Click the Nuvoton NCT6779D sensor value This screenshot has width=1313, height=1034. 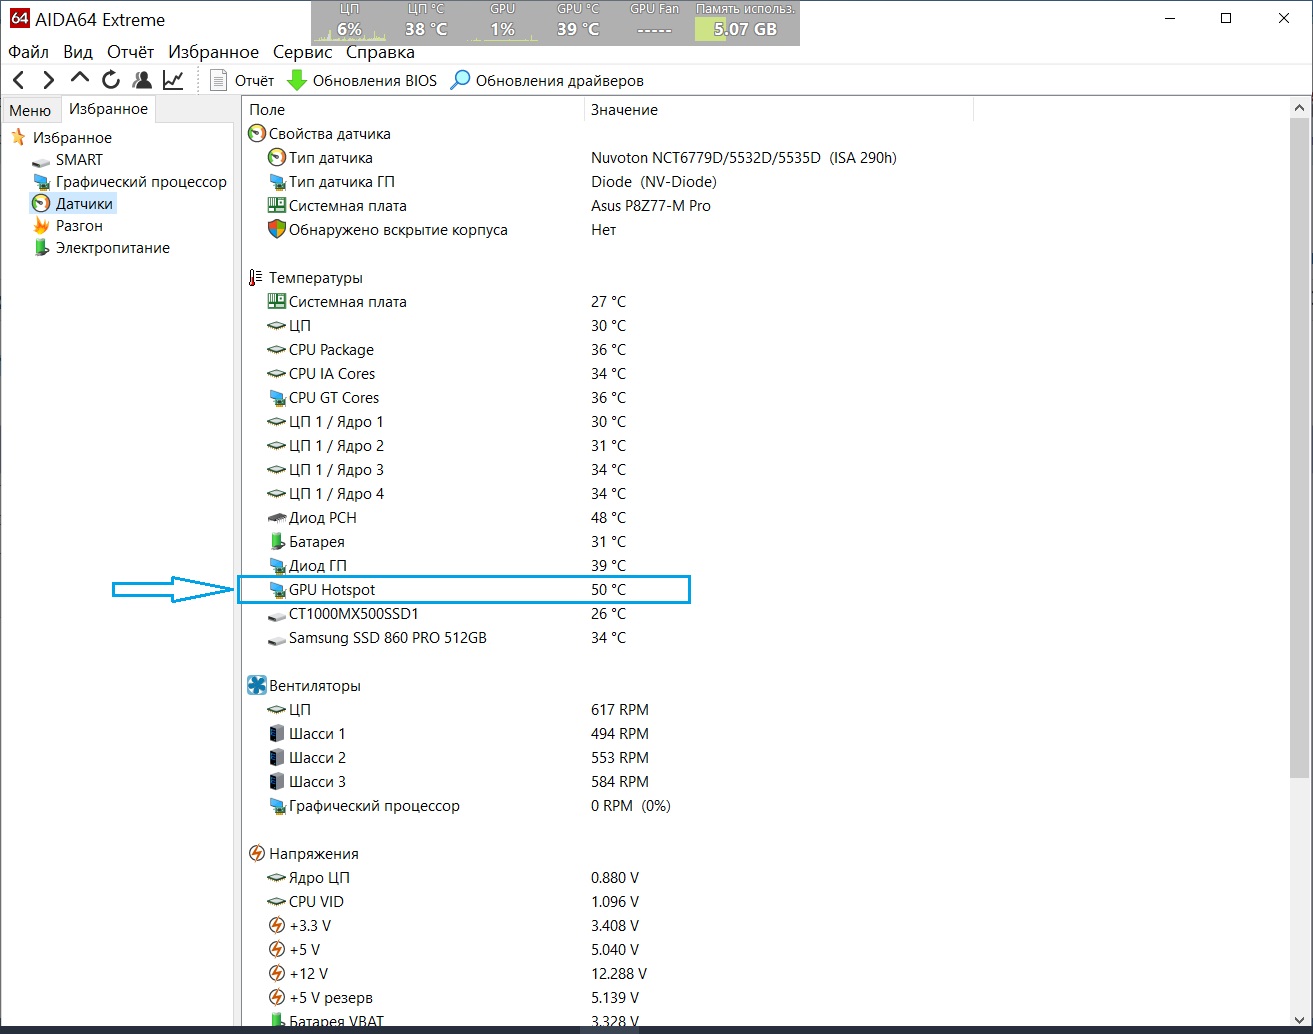tap(743, 158)
